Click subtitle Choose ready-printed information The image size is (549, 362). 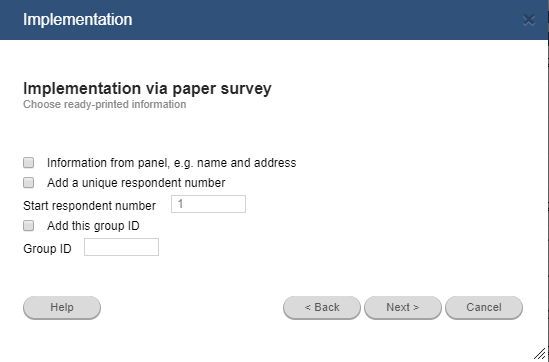point(105,104)
